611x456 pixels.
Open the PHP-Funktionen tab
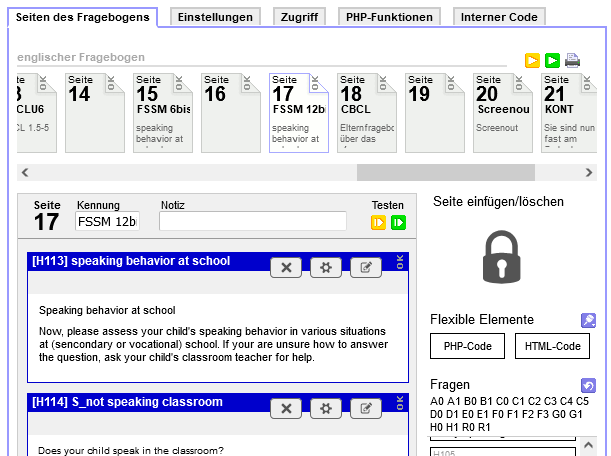389,17
